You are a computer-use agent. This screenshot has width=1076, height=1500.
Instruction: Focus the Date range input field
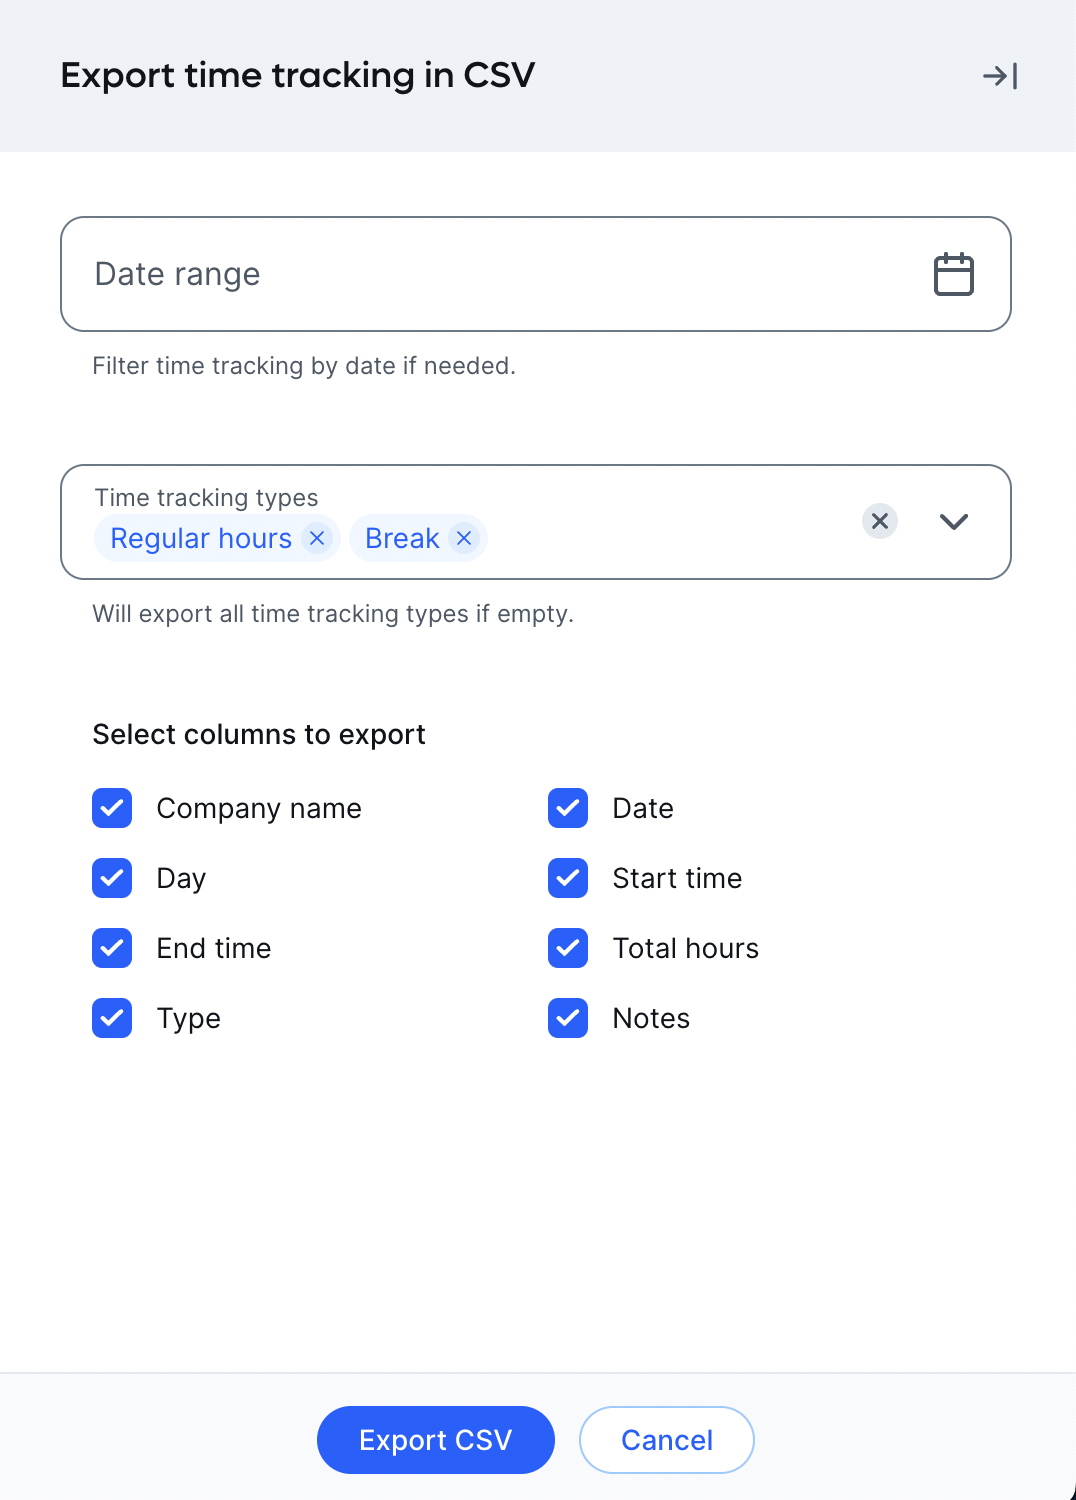point(536,274)
